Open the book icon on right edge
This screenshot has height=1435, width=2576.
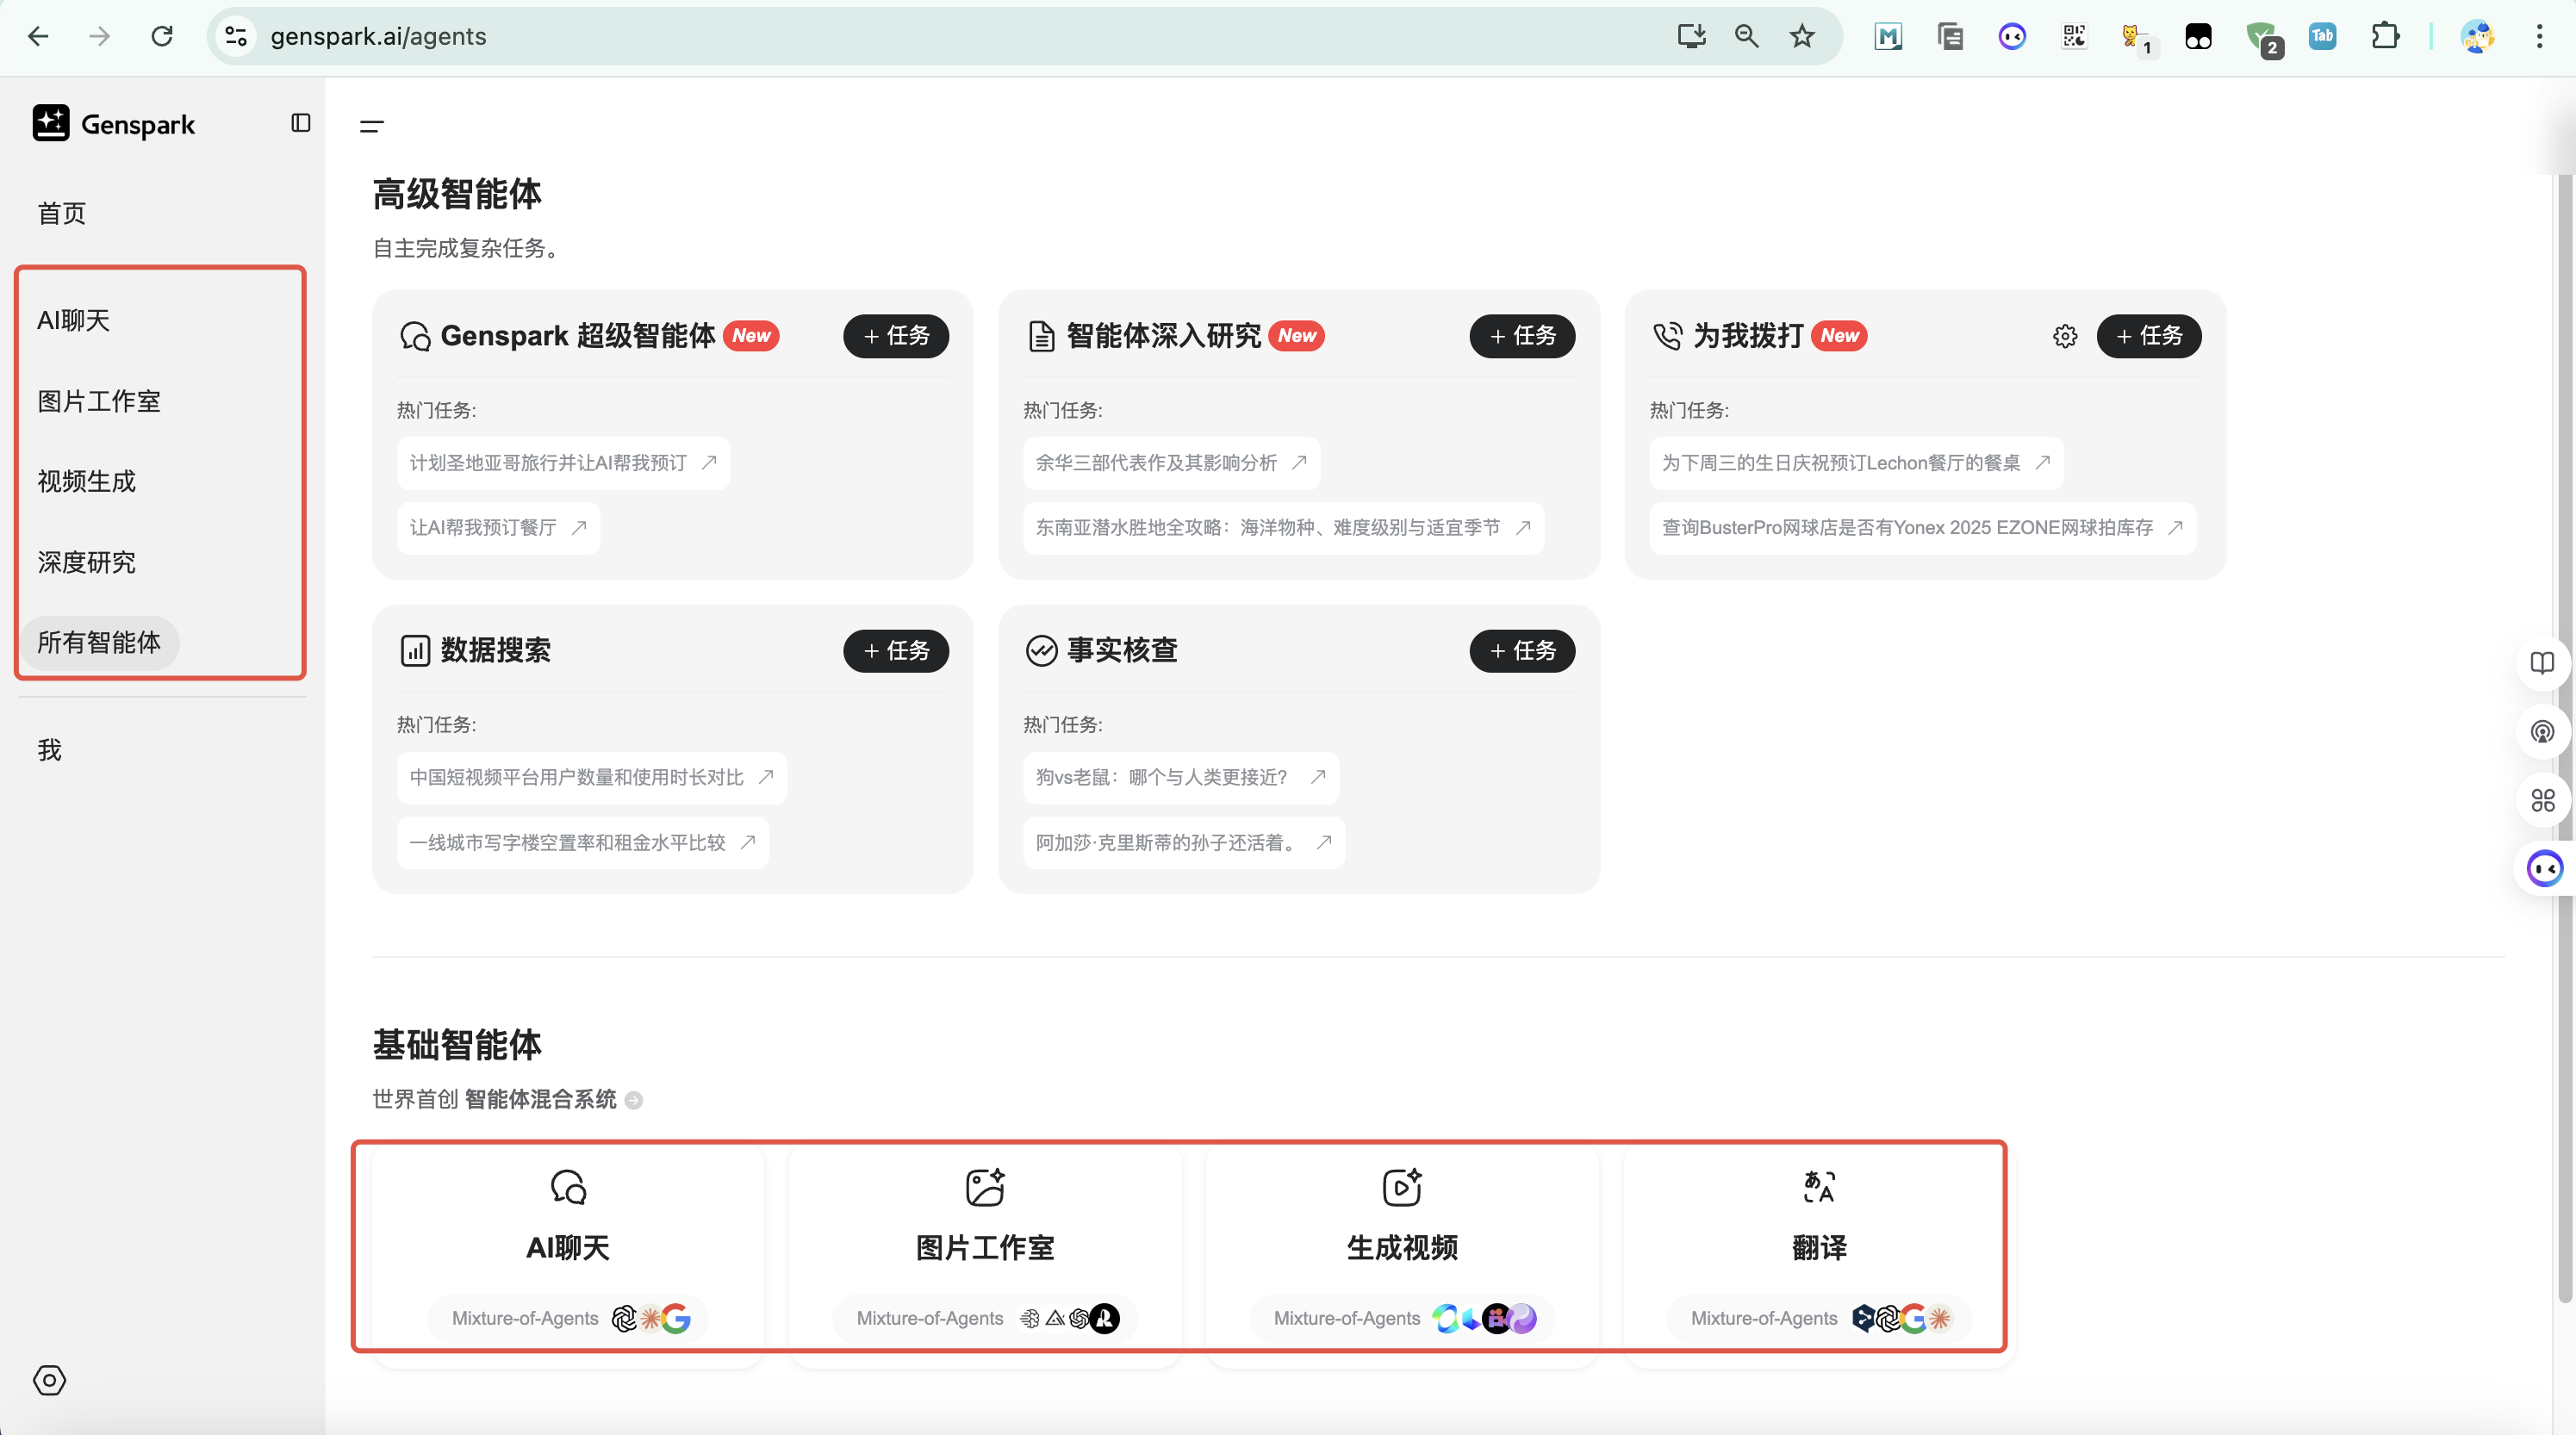coord(2542,663)
